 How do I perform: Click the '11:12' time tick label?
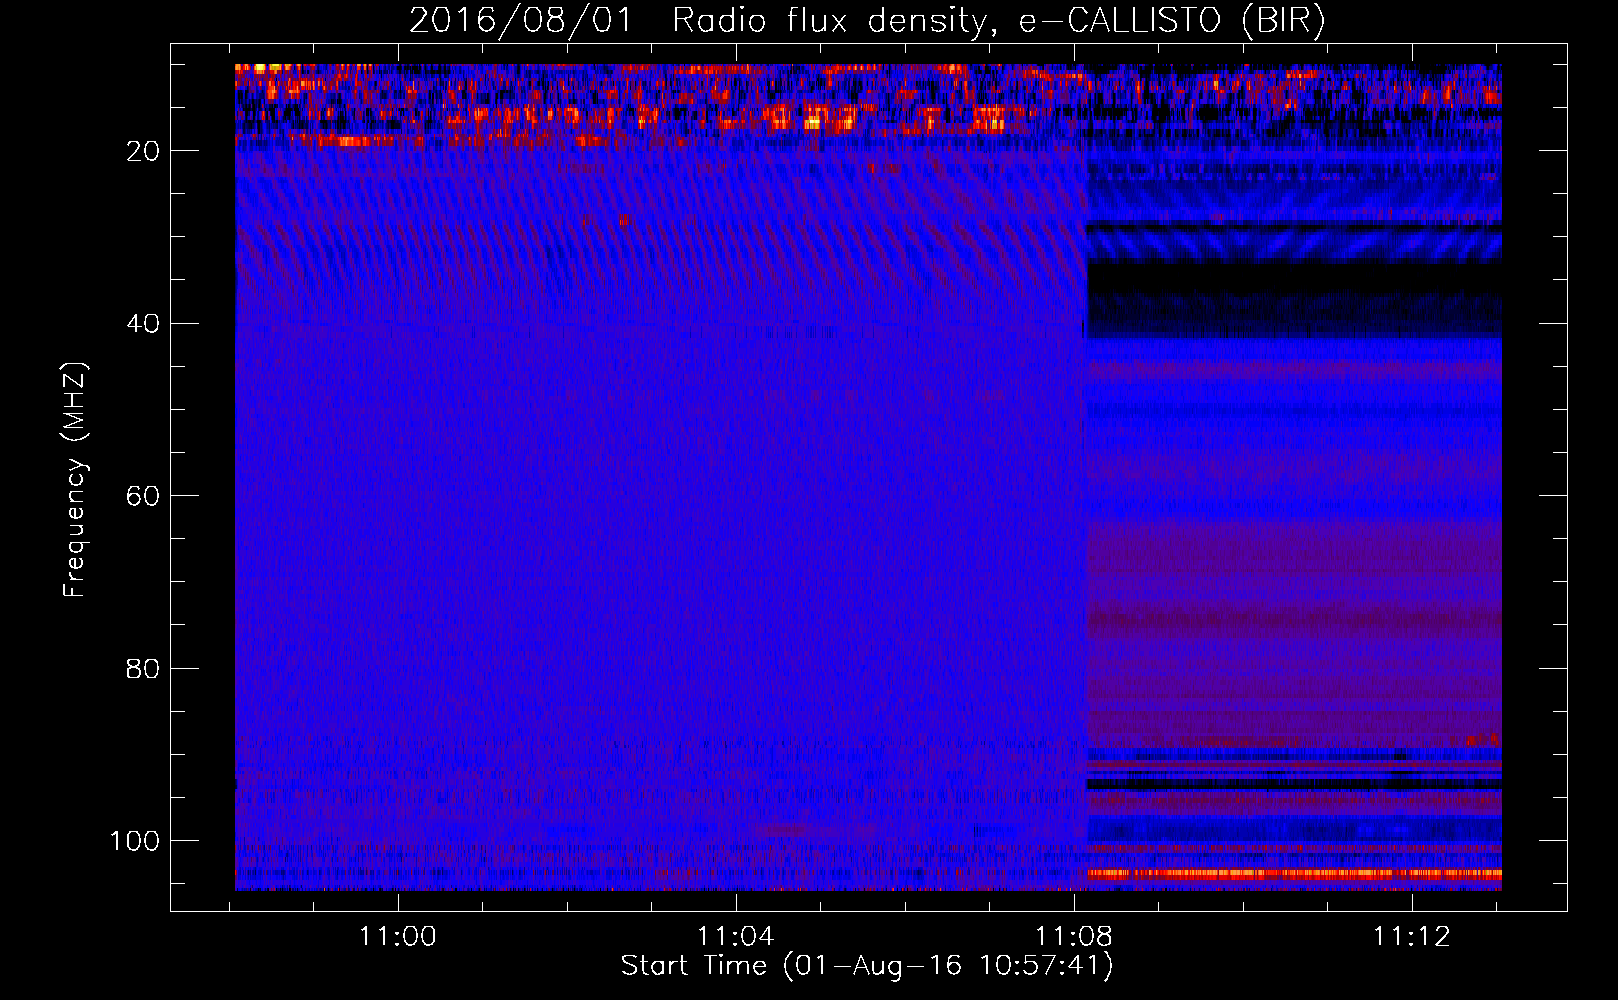coord(1412,936)
